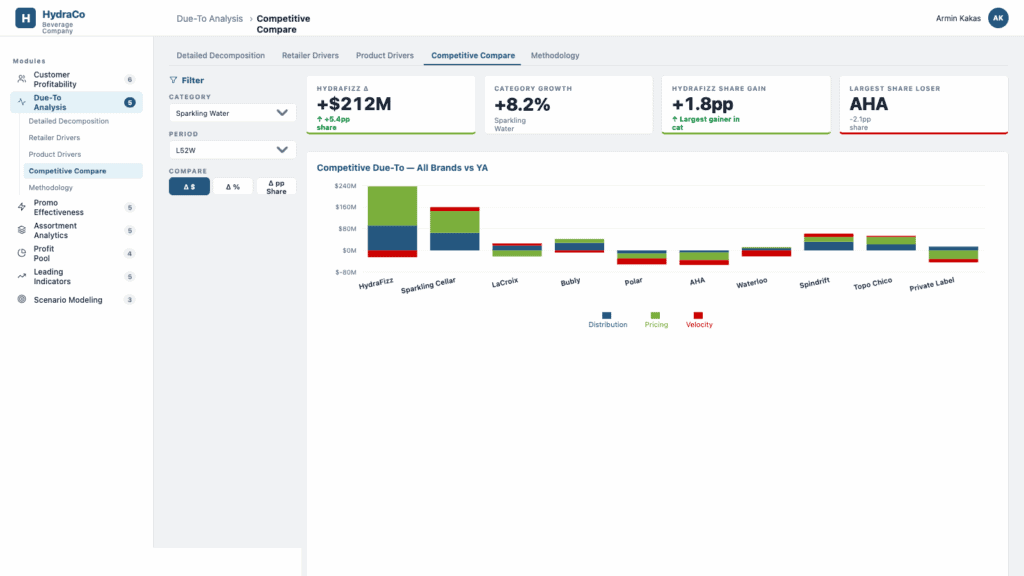Click the Polar red velocity bar segment
Image resolution: width=1024 pixels, height=576 pixels.
pos(641,261)
